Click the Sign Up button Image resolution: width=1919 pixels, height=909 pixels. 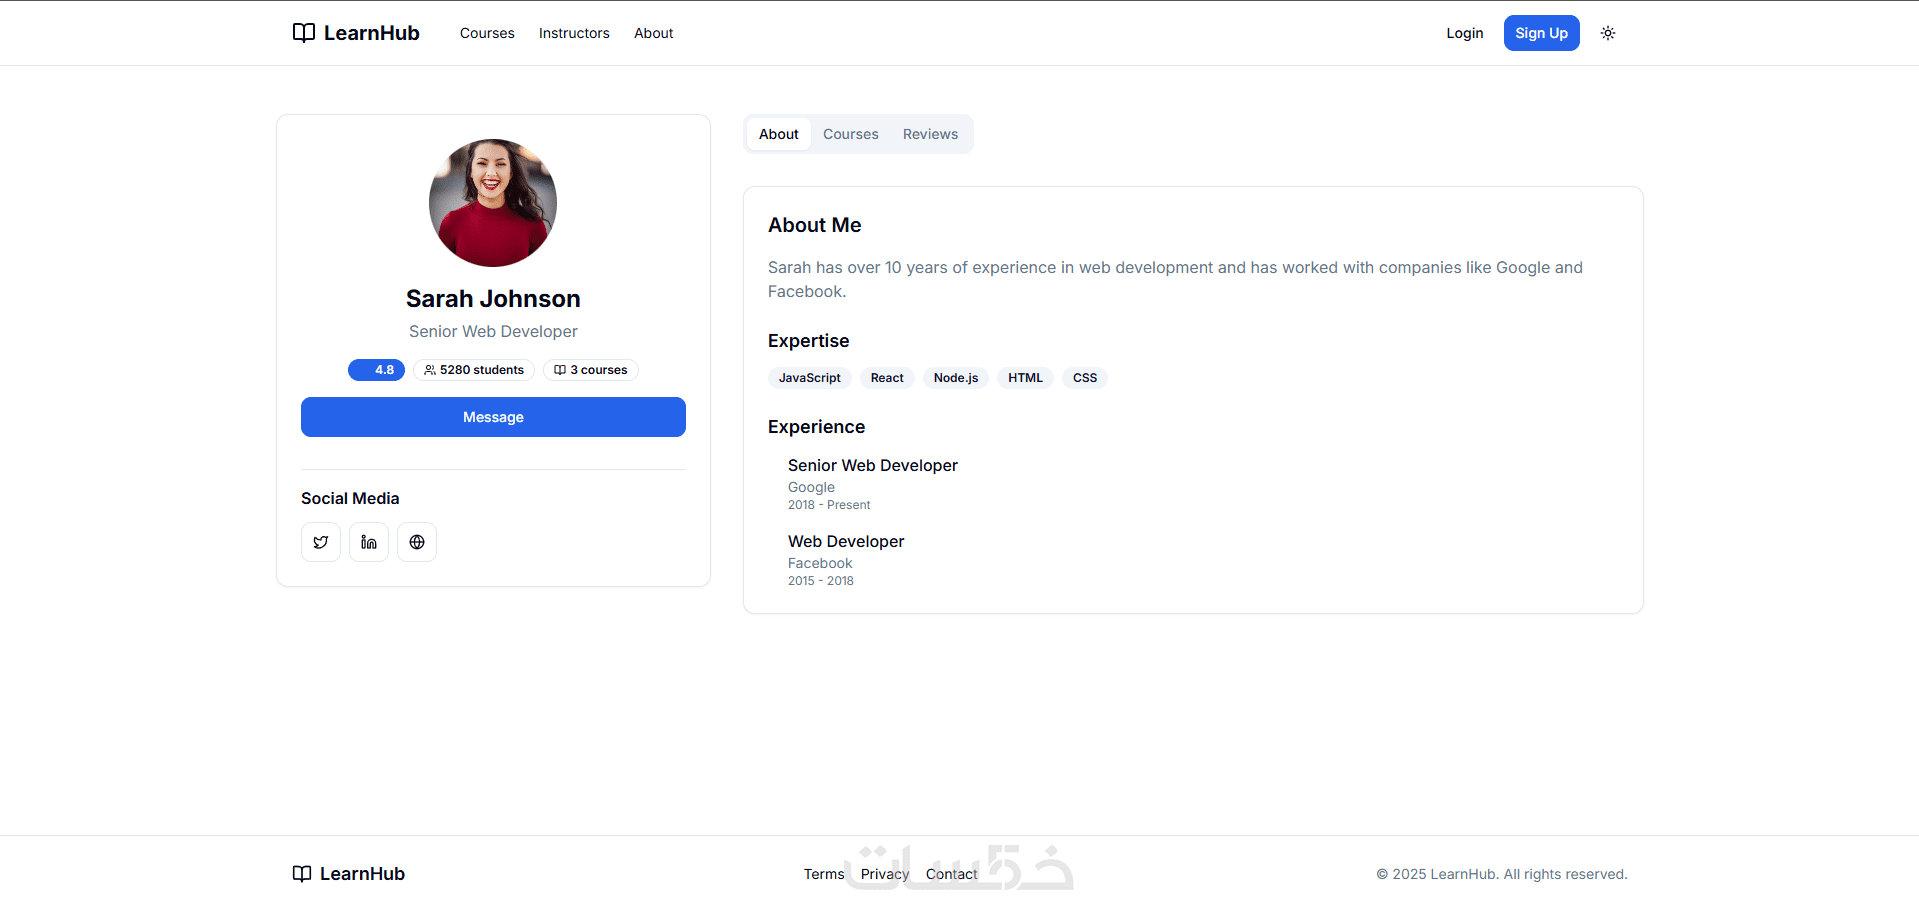click(x=1542, y=33)
